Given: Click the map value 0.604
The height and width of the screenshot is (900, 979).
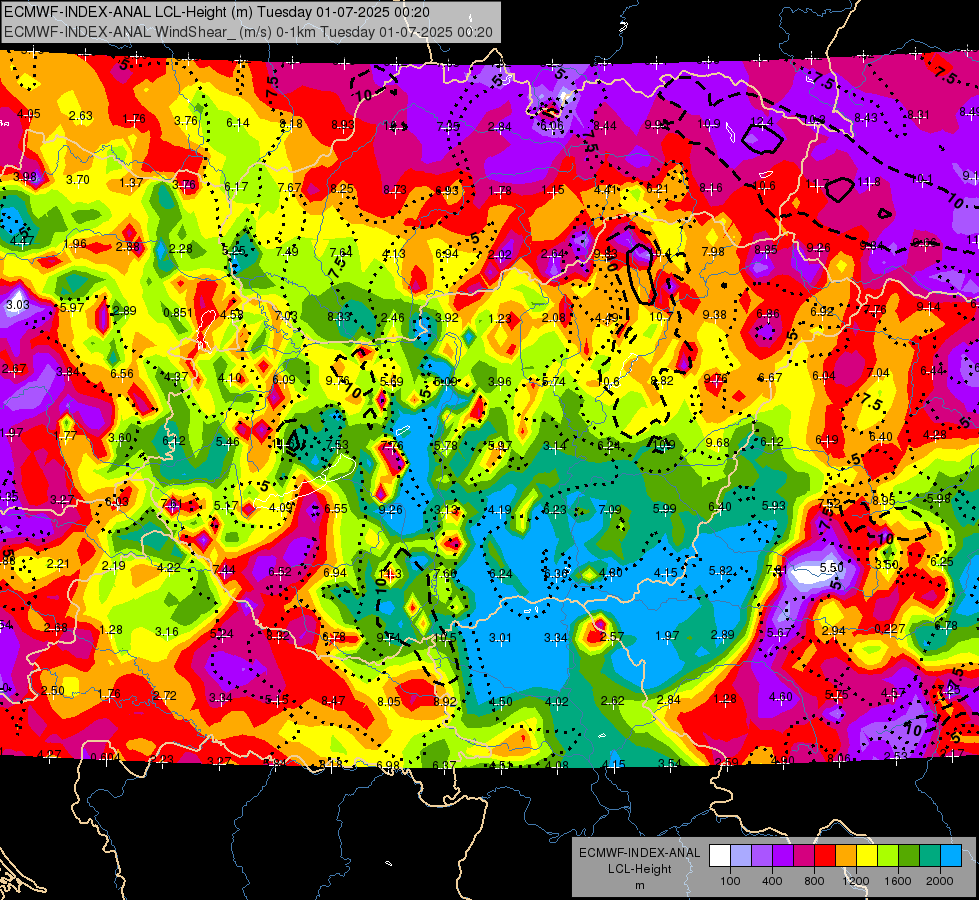Looking at the screenshot, I should pos(106,758).
